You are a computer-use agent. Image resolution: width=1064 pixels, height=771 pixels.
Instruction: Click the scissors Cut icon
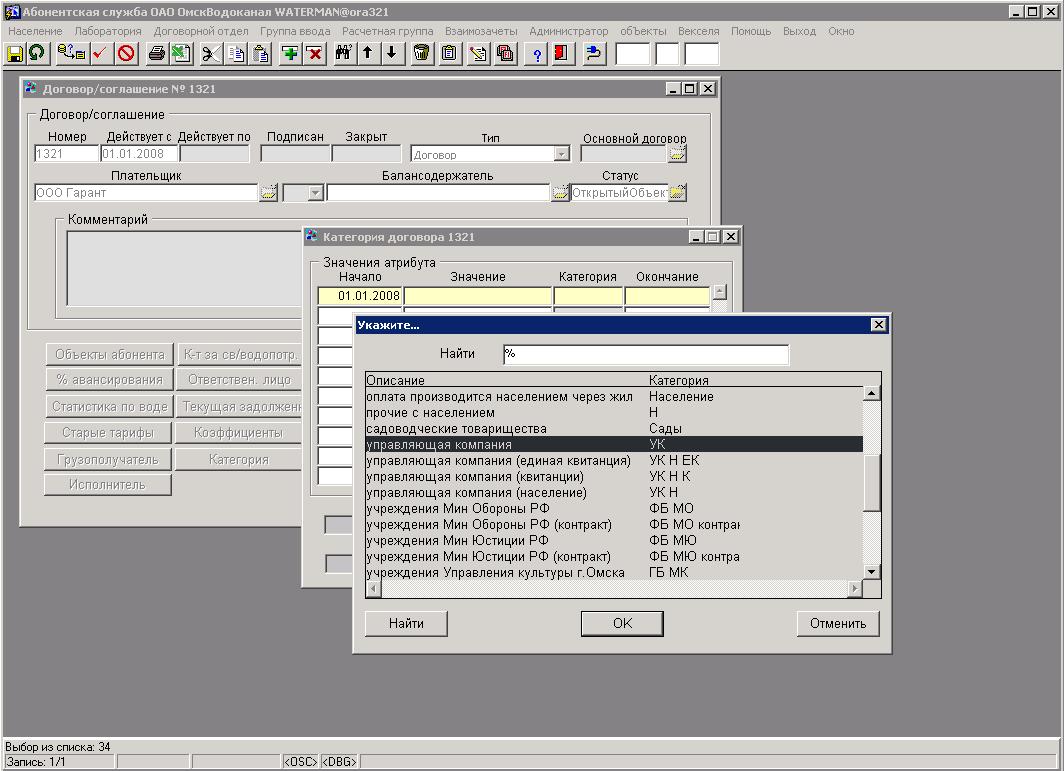(x=210, y=54)
